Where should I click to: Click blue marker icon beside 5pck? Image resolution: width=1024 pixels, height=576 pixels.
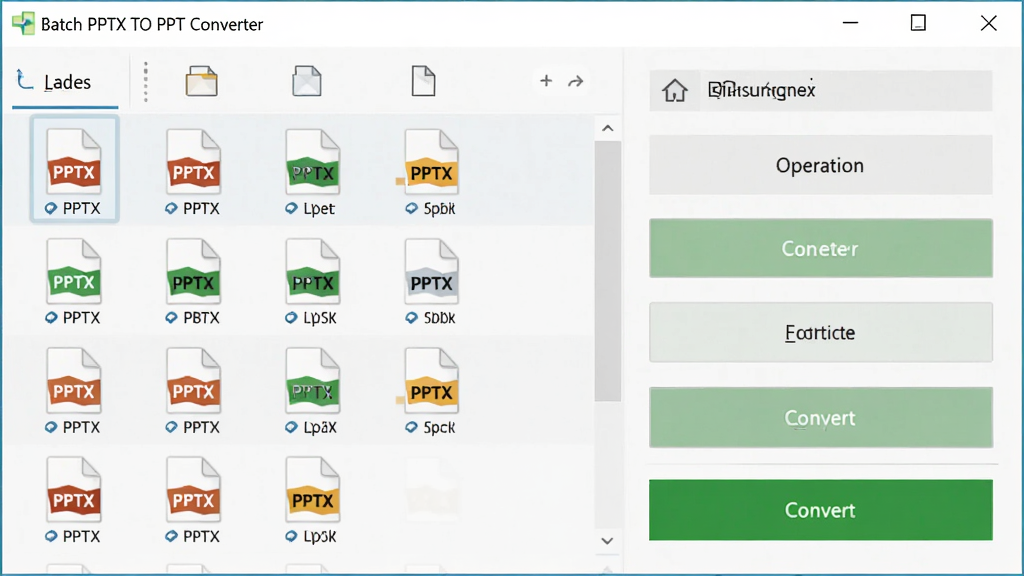(x=411, y=428)
